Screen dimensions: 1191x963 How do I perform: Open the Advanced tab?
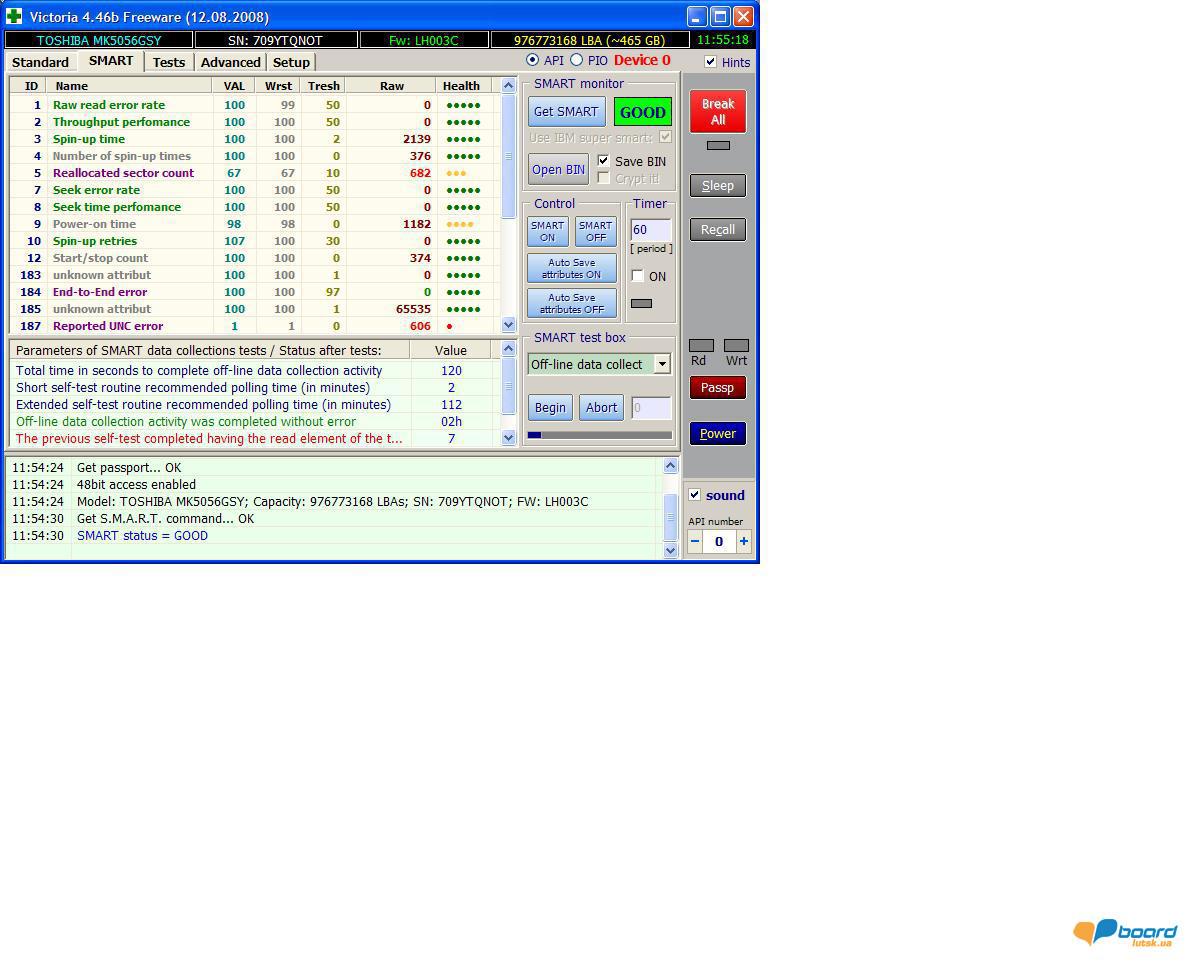230,62
